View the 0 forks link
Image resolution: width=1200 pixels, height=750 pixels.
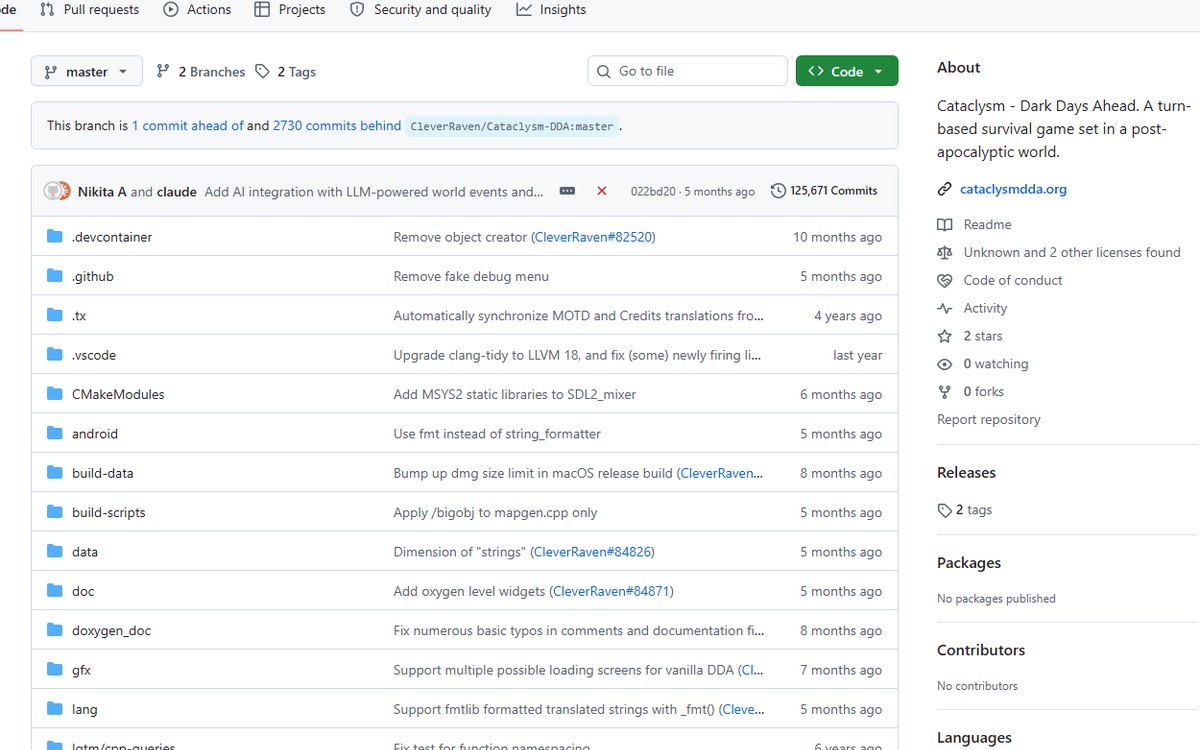pos(983,392)
